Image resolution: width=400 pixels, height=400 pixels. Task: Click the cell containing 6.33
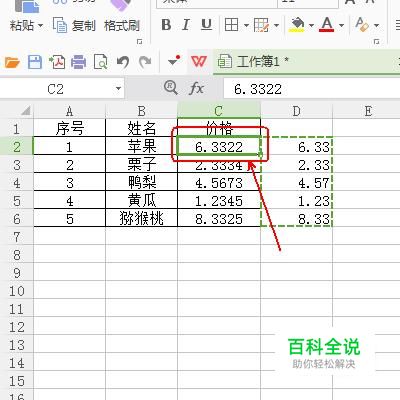tap(296, 146)
